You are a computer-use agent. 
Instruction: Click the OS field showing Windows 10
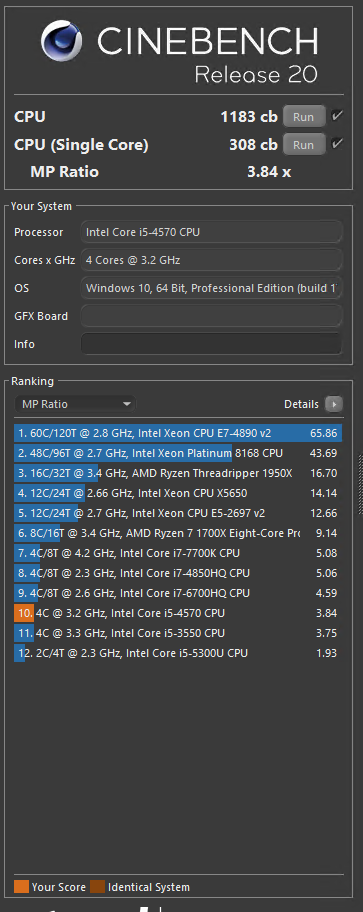click(211, 288)
